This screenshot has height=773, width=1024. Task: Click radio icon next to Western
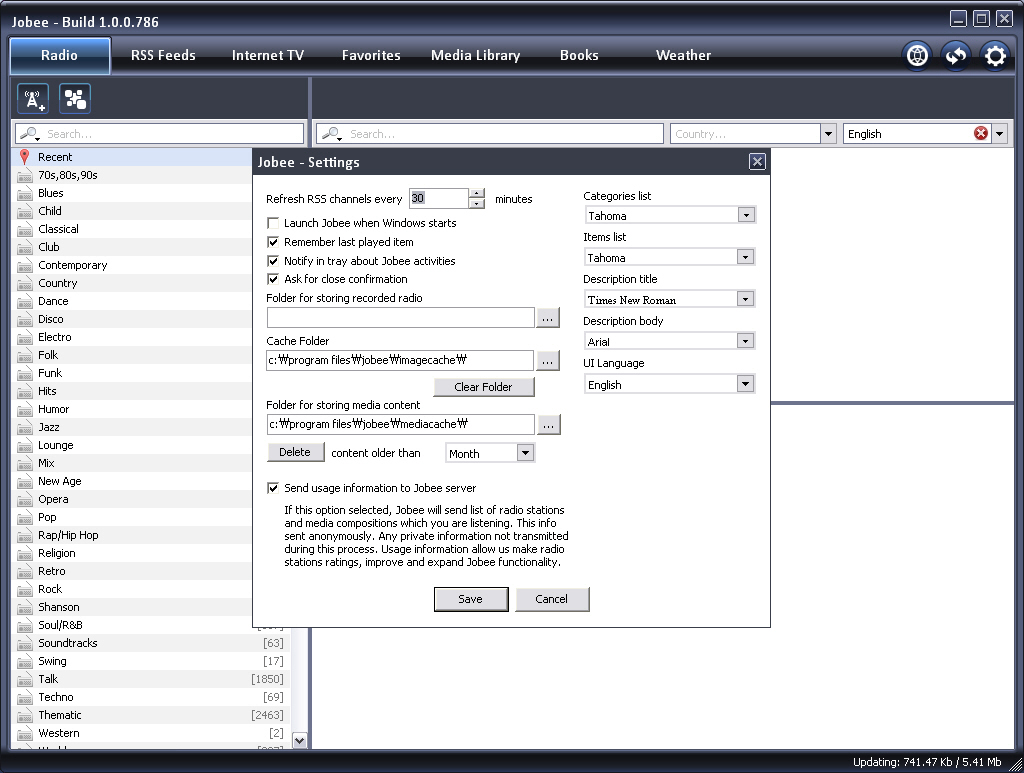[x=24, y=733]
